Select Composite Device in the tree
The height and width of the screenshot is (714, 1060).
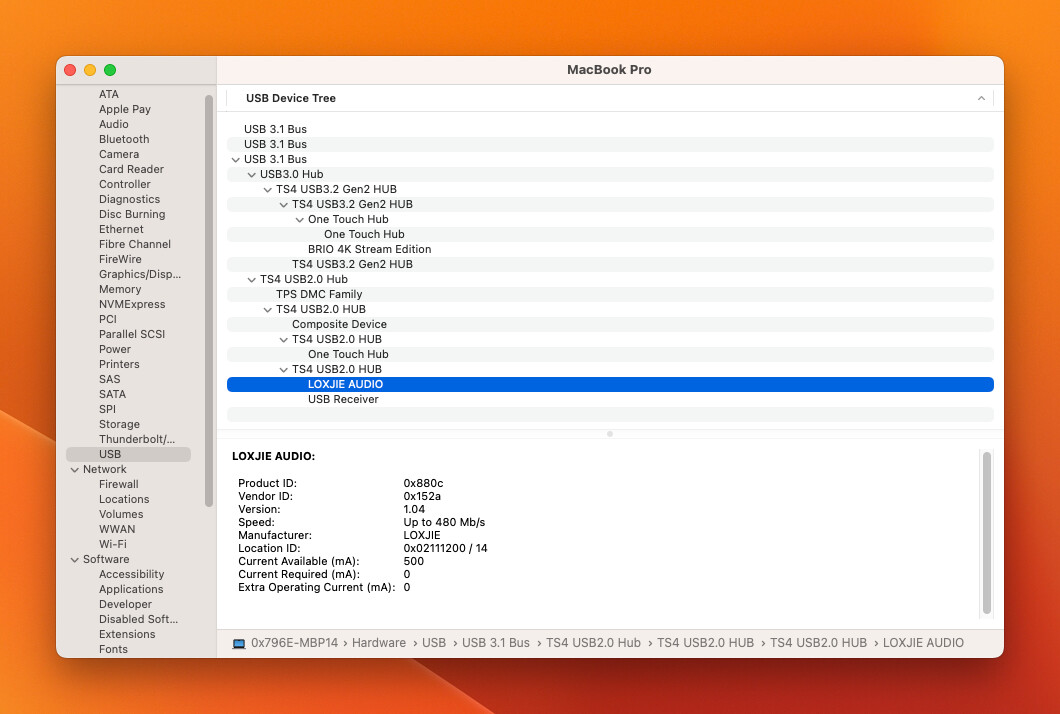coord(339,324)
